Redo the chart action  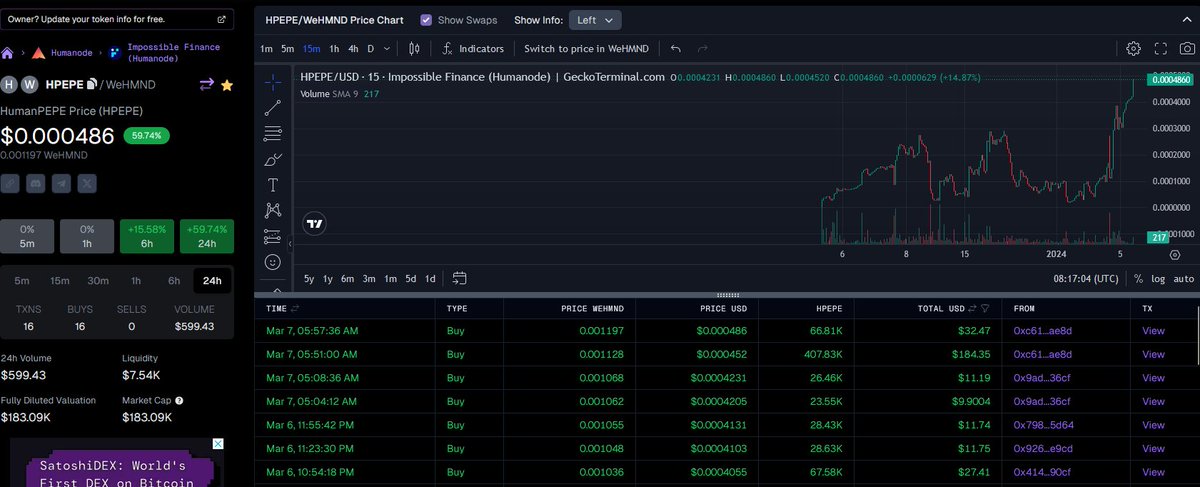[703, 48]
